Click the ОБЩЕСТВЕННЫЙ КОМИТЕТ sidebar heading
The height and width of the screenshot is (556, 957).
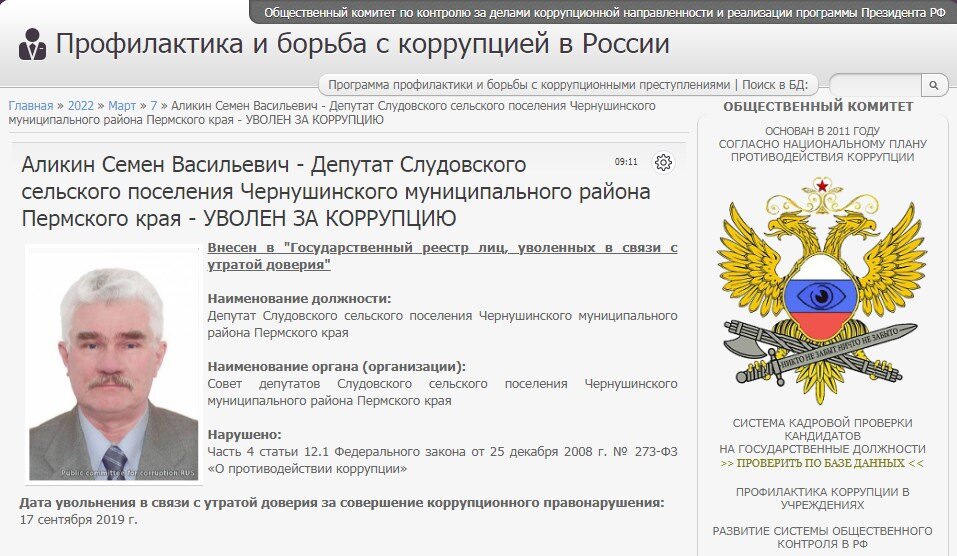click(818, 106)
